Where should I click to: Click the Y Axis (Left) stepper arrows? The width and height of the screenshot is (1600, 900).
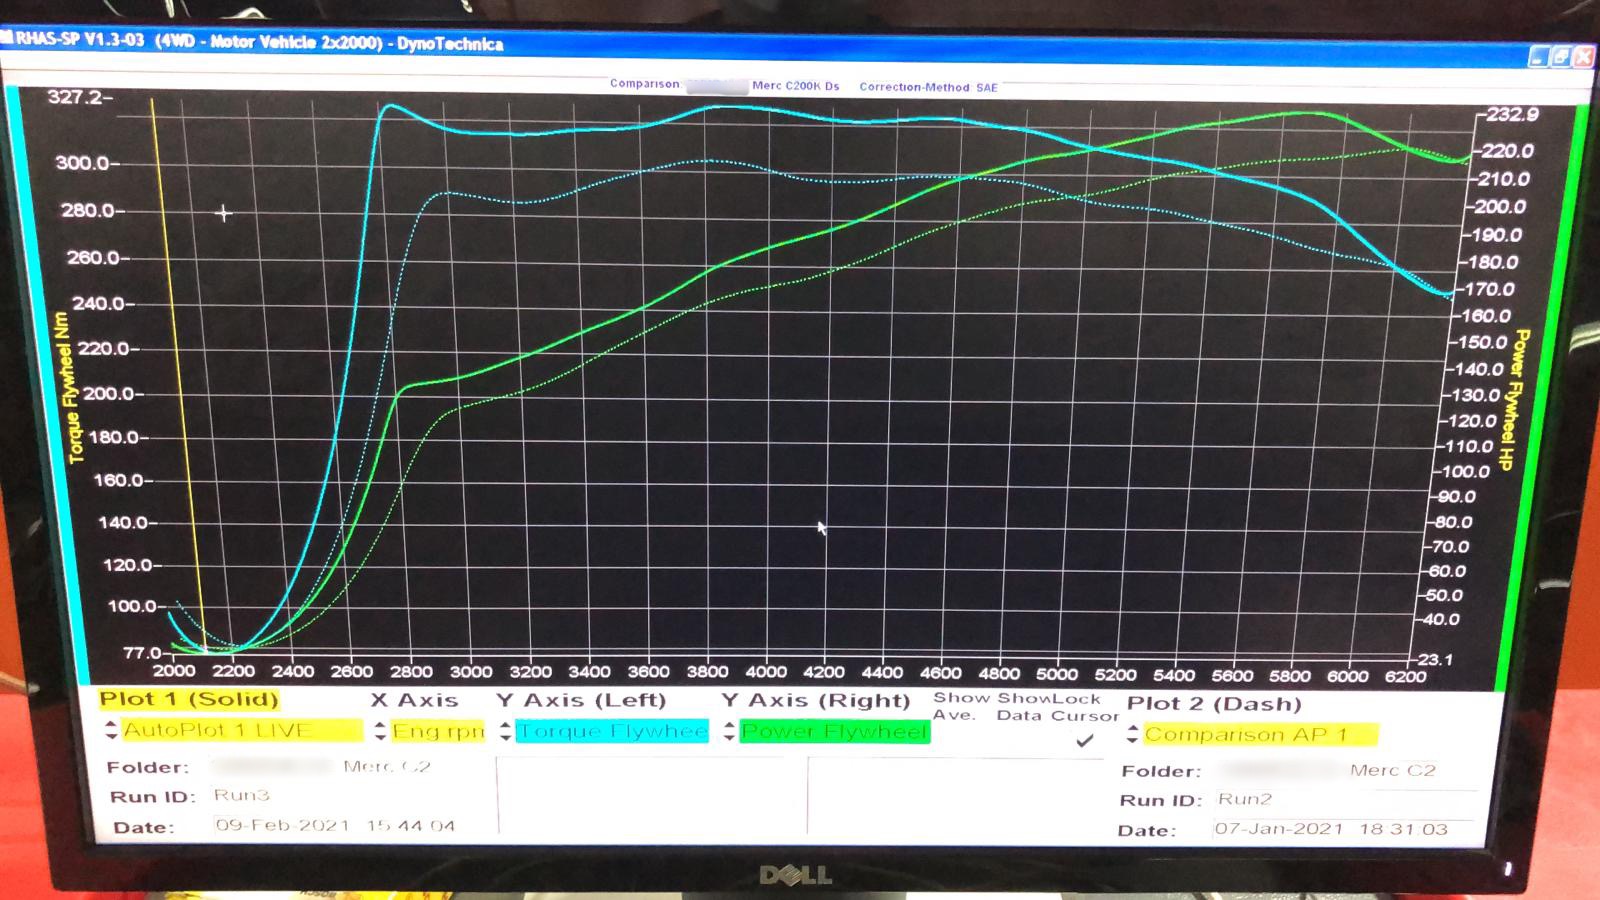(x=505, y=732)
